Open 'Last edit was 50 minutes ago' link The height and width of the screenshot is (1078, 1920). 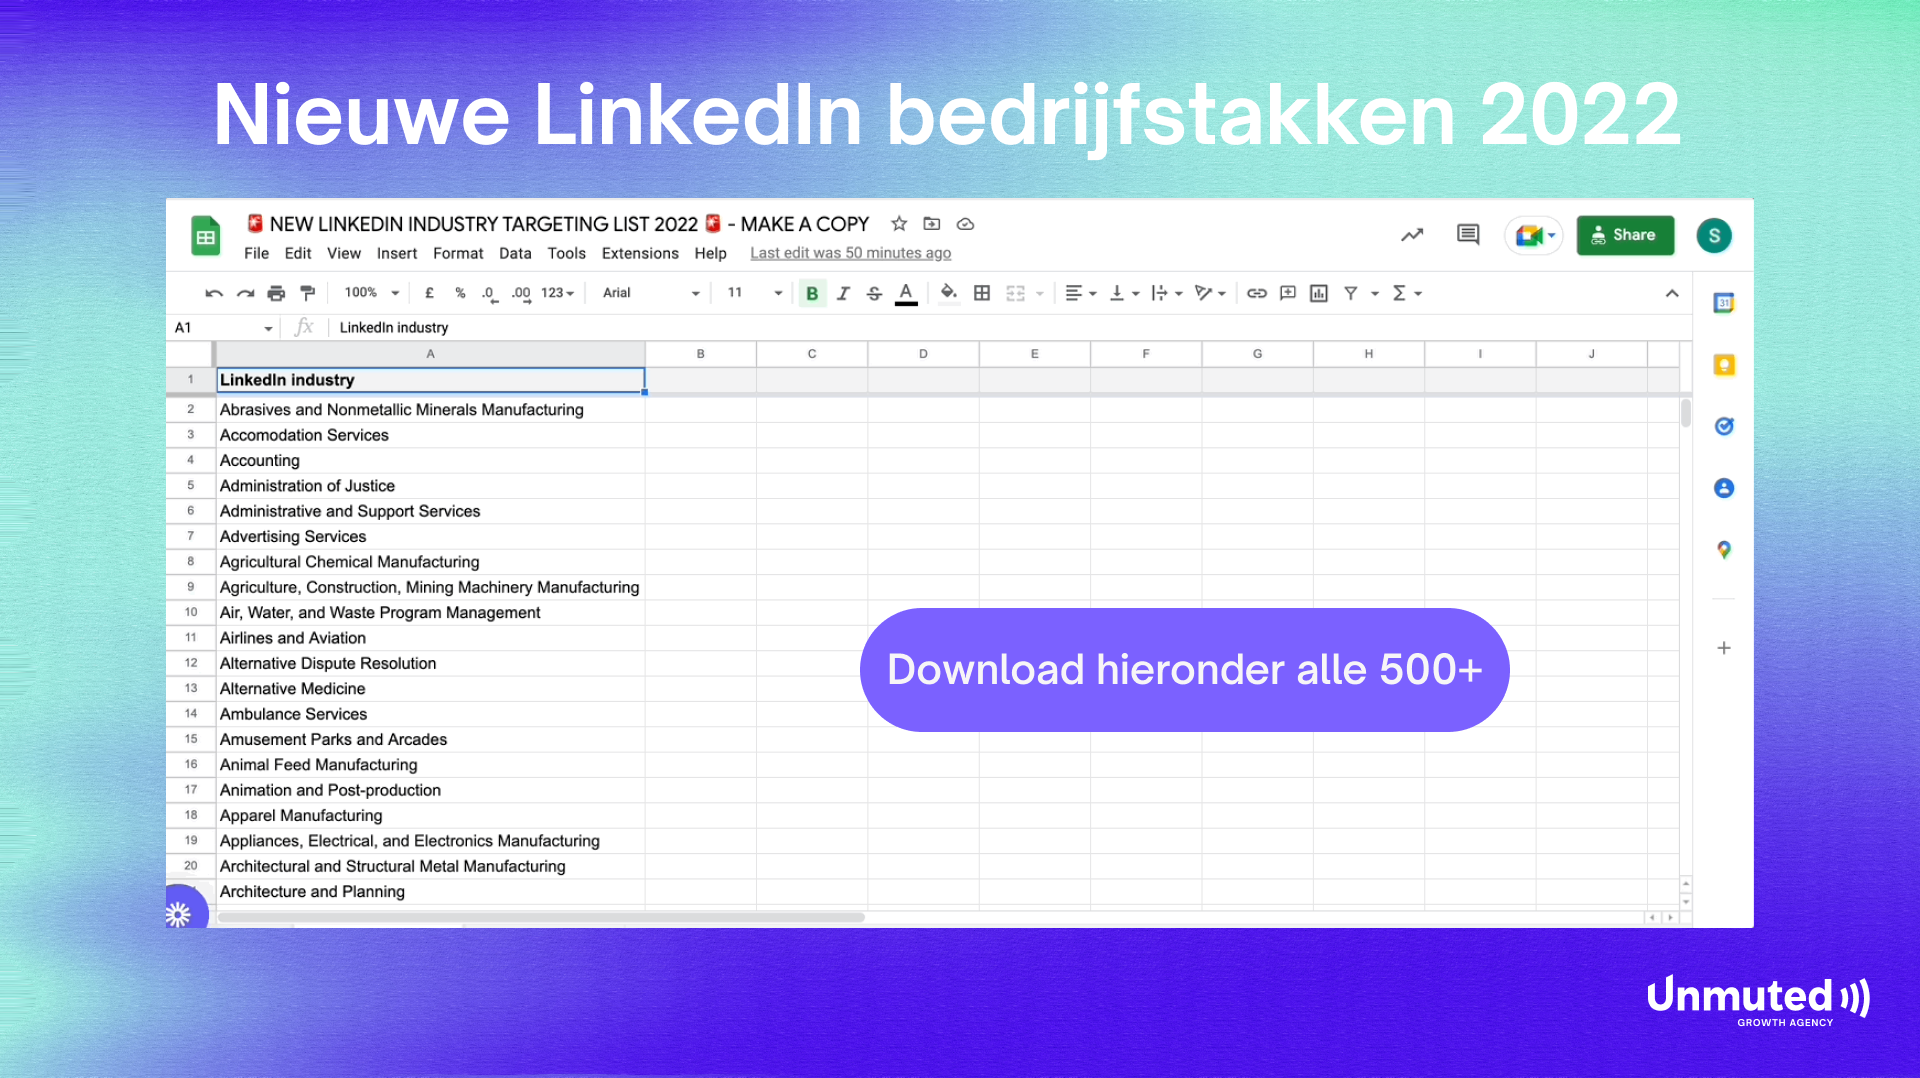point(851,253)
